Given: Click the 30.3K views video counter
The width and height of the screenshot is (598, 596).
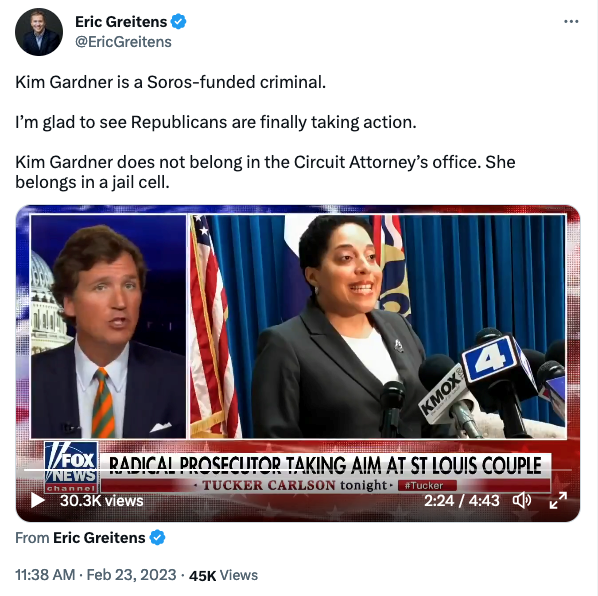Looking at the screenshot, I should tap(101, 501).
